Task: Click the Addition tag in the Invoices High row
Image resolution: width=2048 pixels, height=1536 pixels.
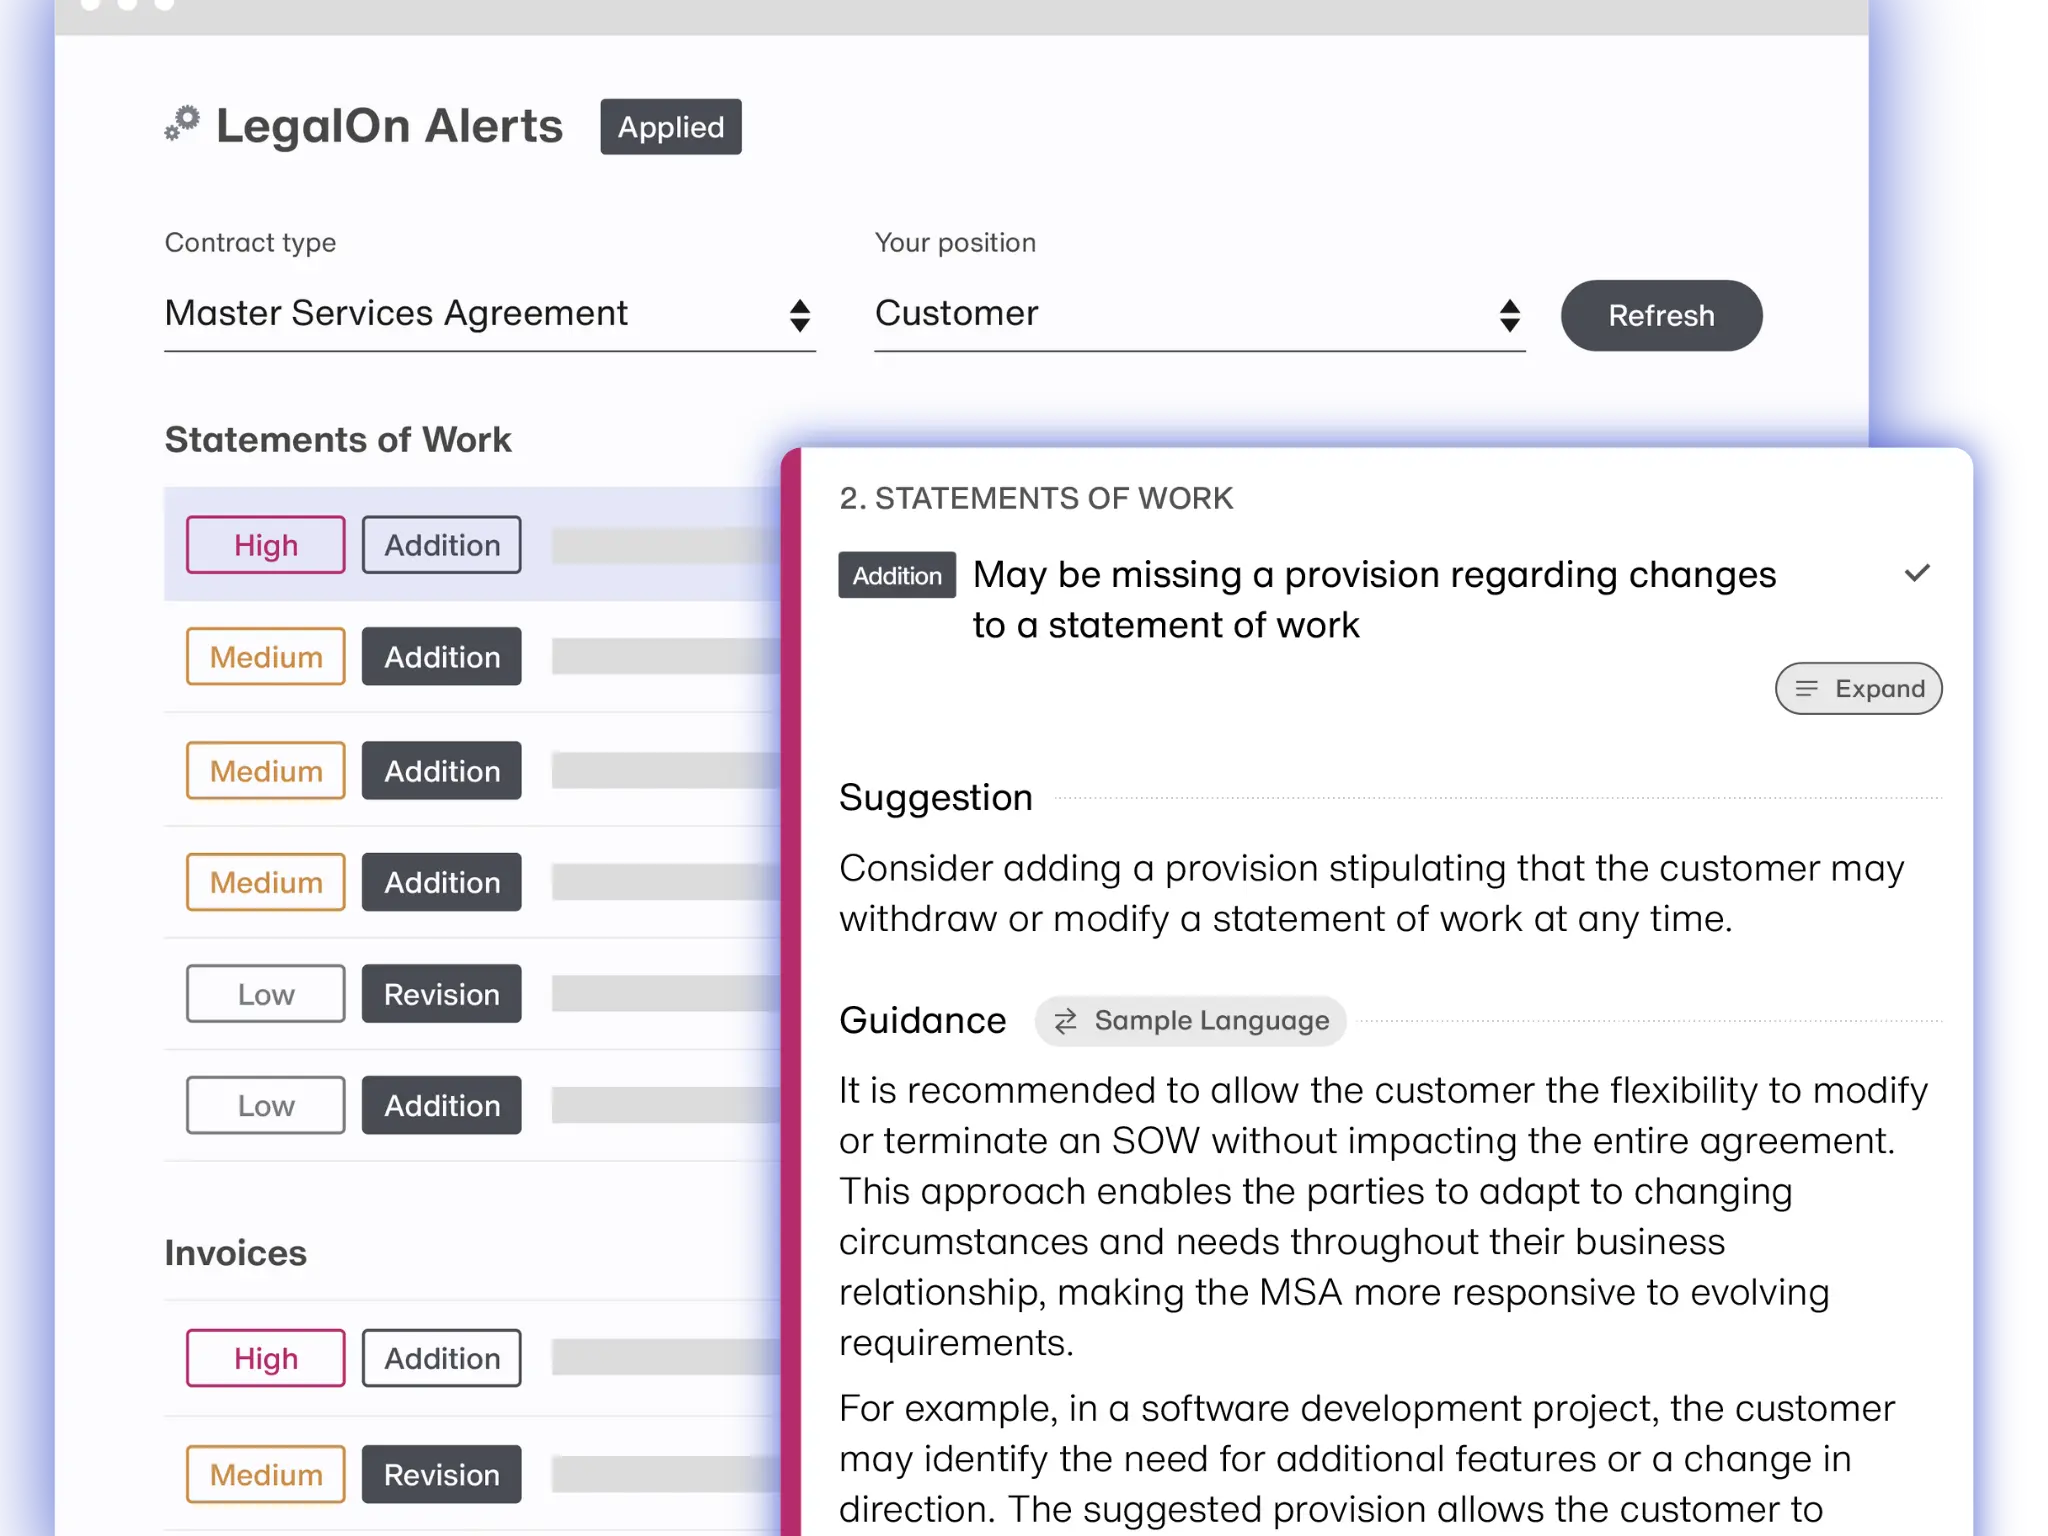Action: point(441,1358)
